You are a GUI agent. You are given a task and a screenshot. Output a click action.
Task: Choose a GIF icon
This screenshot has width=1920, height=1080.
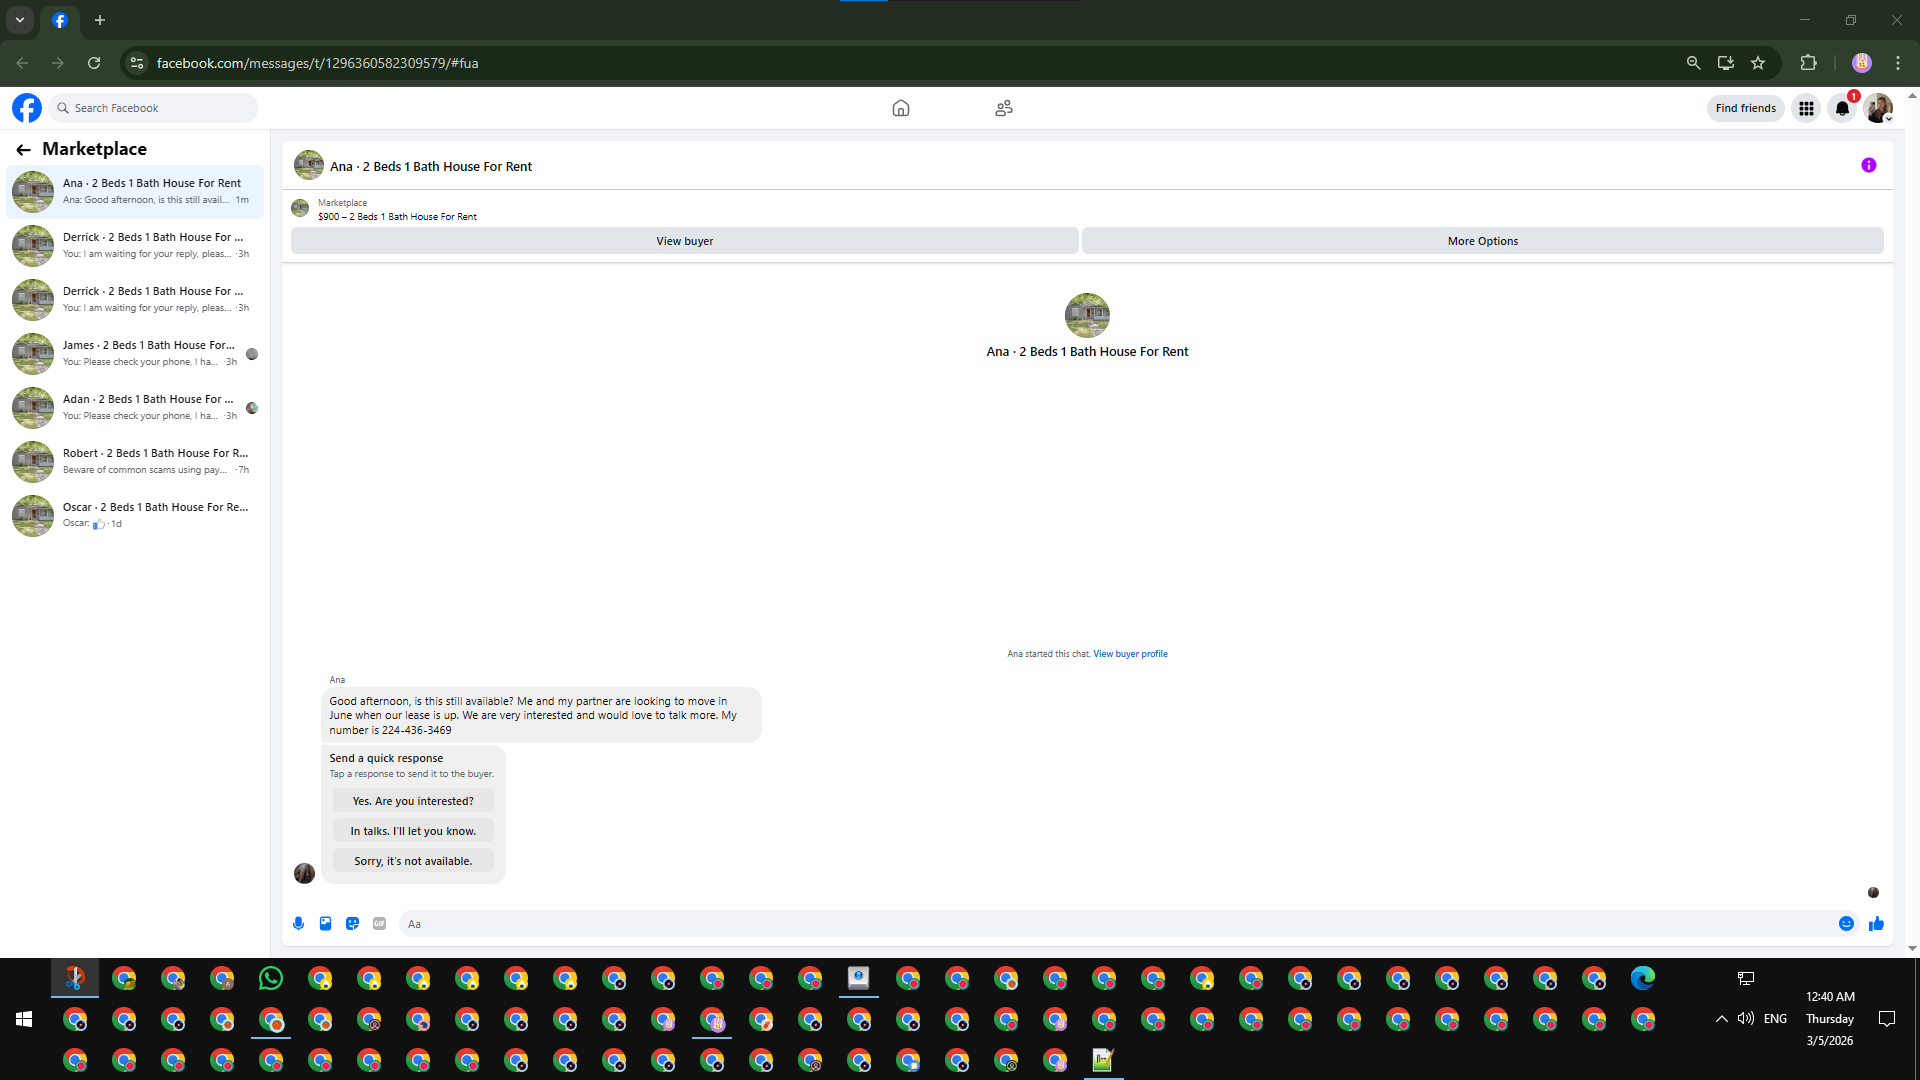coord(379,924)
